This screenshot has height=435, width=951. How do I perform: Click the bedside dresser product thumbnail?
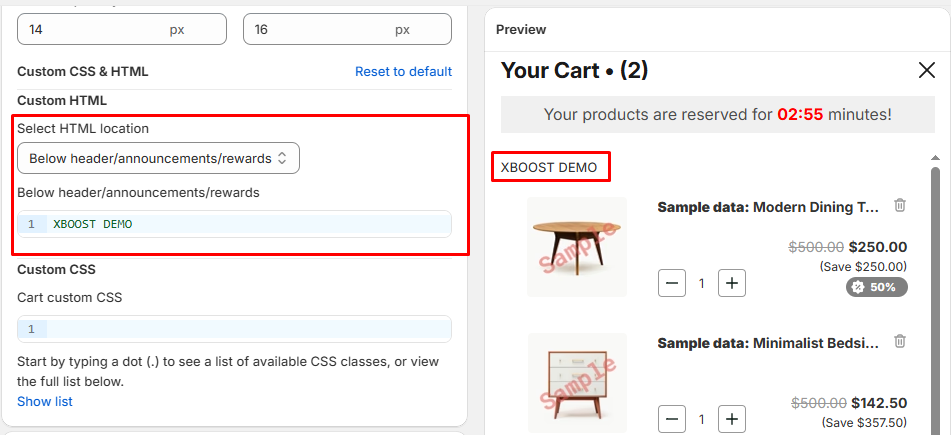pyautogui.click(x=576, y=382)
